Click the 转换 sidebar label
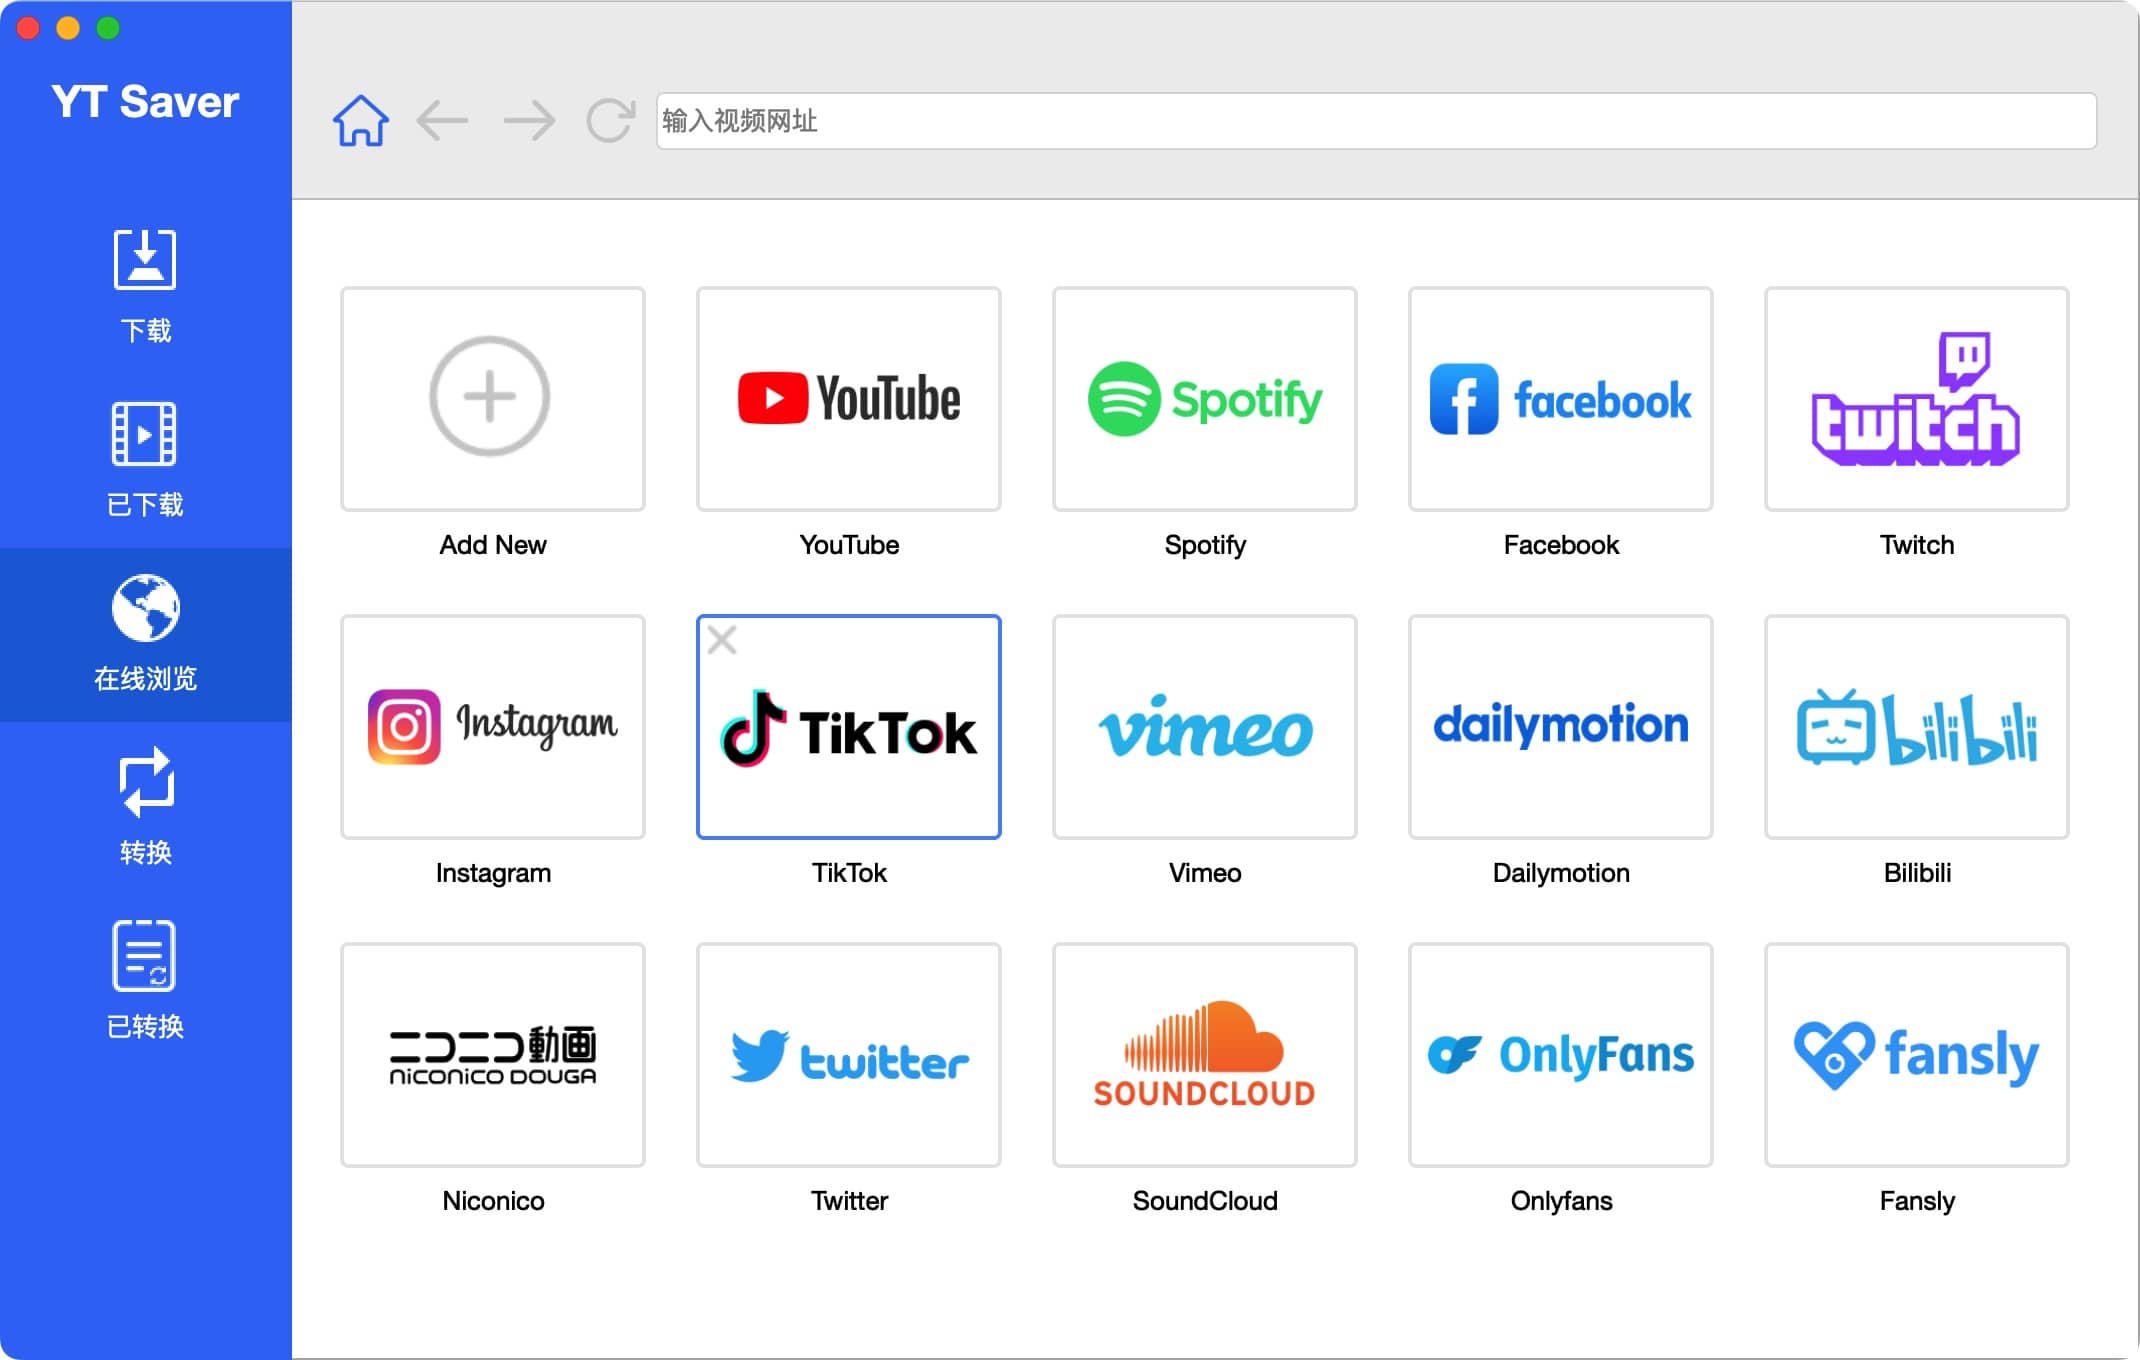Viewport: 2140px width, 1360px height. click(x=146, y=852)
